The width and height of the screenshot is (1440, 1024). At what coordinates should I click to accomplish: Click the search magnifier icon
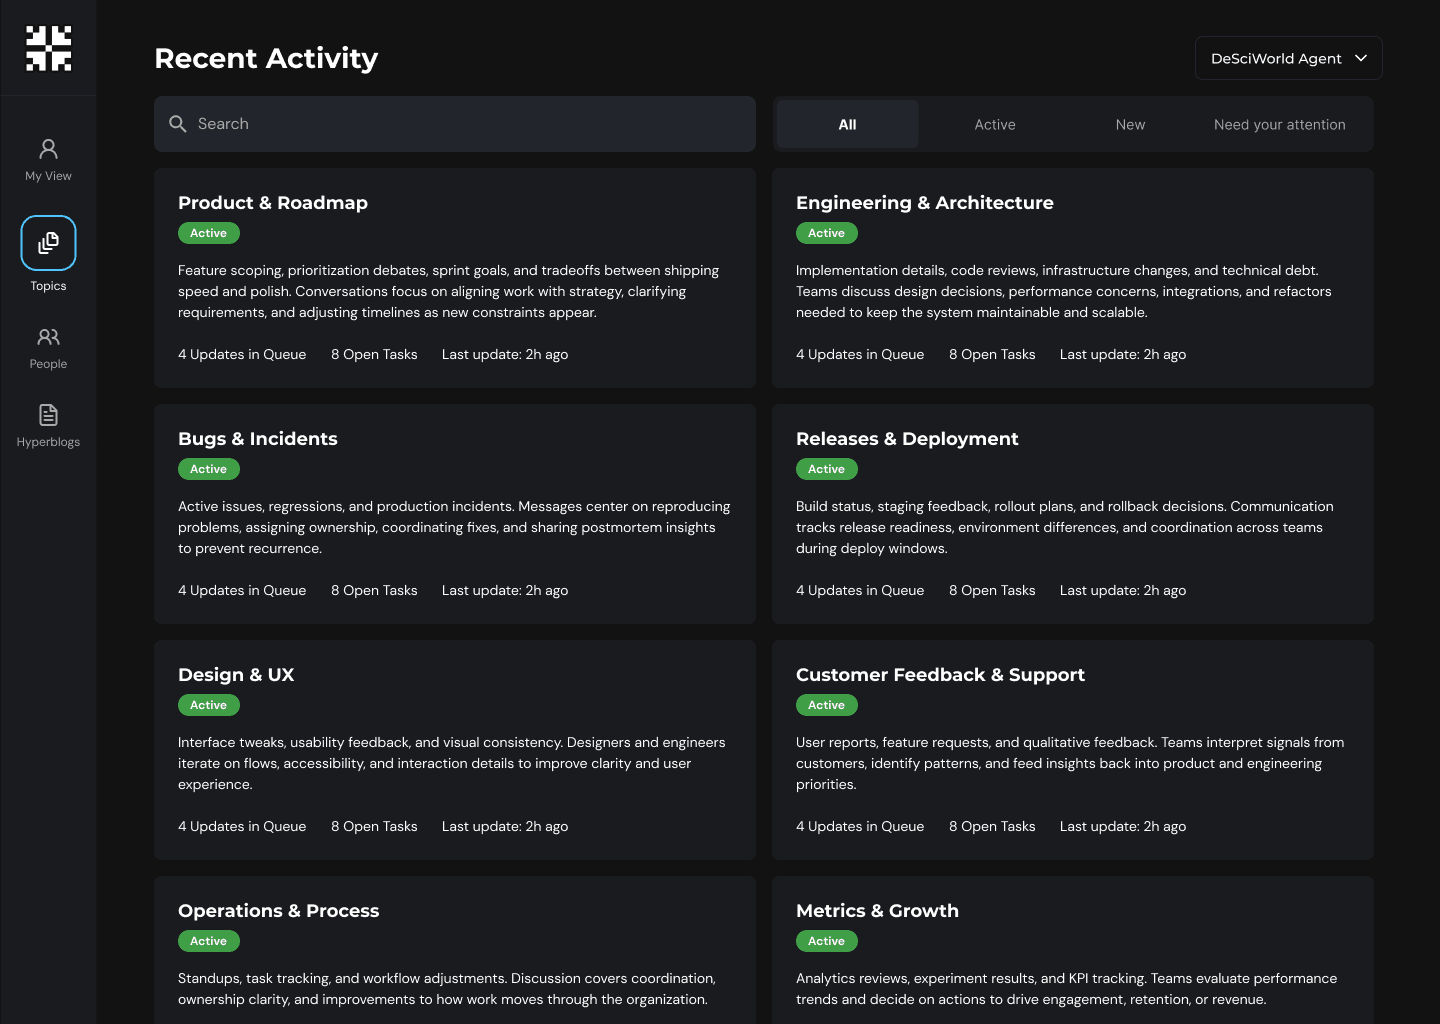pyautogui.click(x=178, y=124)
